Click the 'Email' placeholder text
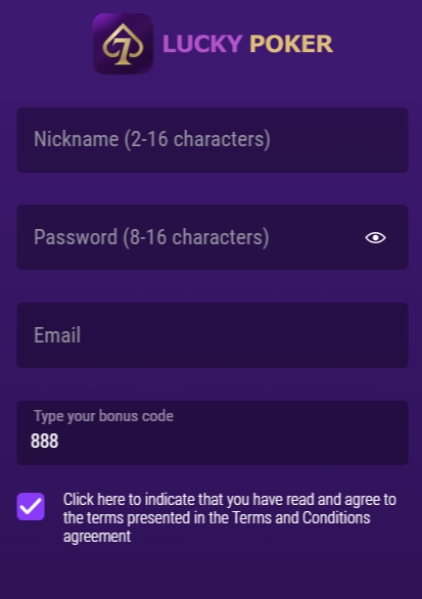422x599 pixels. (57, 335)
